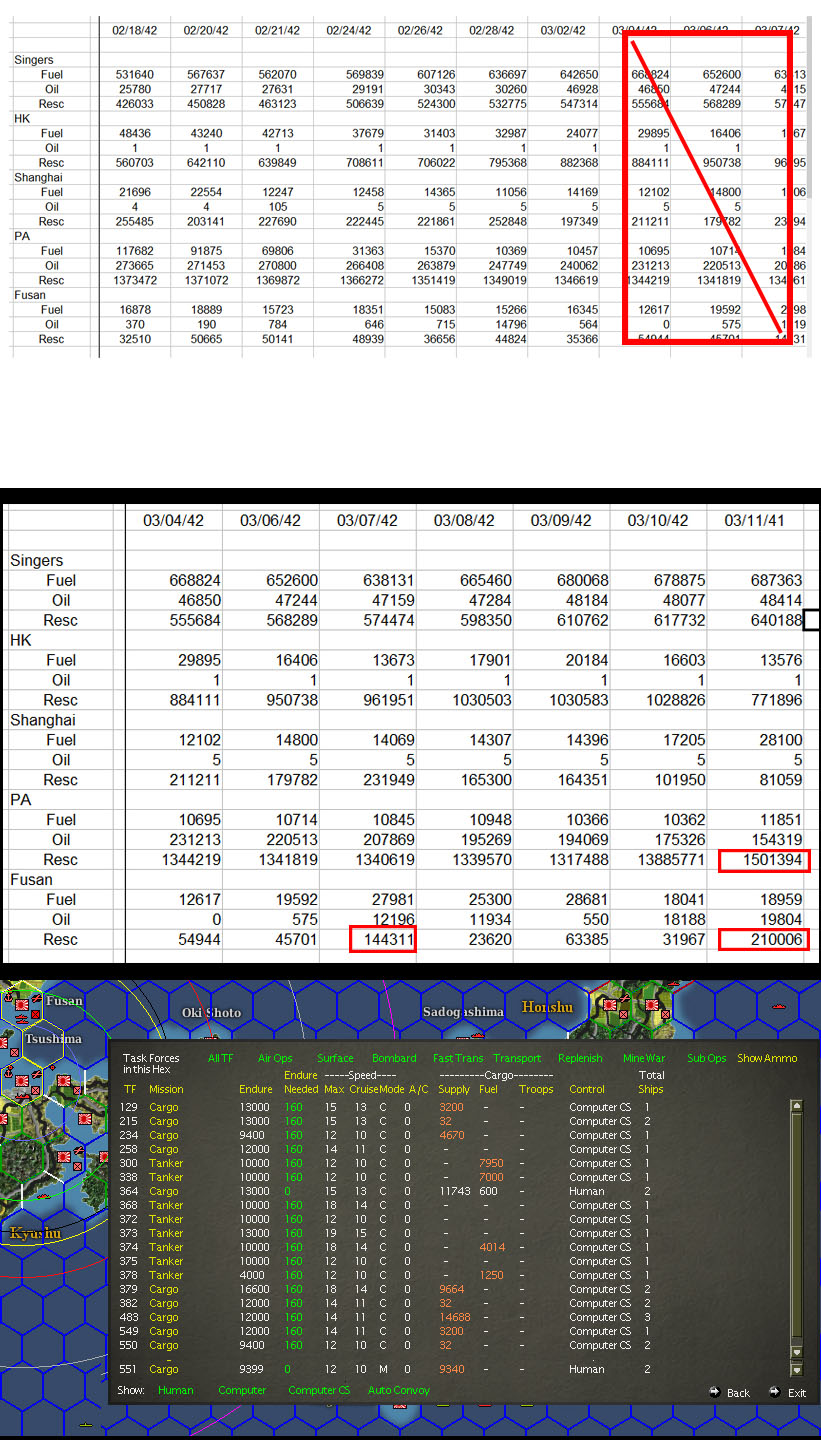Filter task forces by Sub Ops
Screen dimensions: 821x1440
click(x=707, y=1058)
